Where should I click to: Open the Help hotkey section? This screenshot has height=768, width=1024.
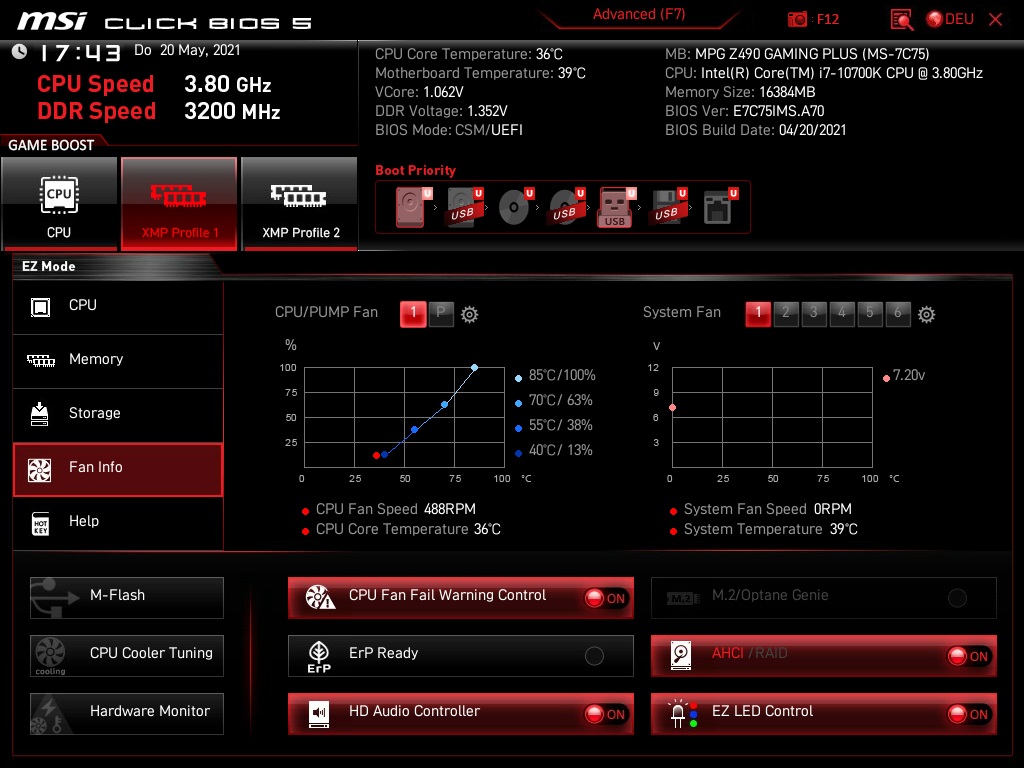[x=118, y=522]
